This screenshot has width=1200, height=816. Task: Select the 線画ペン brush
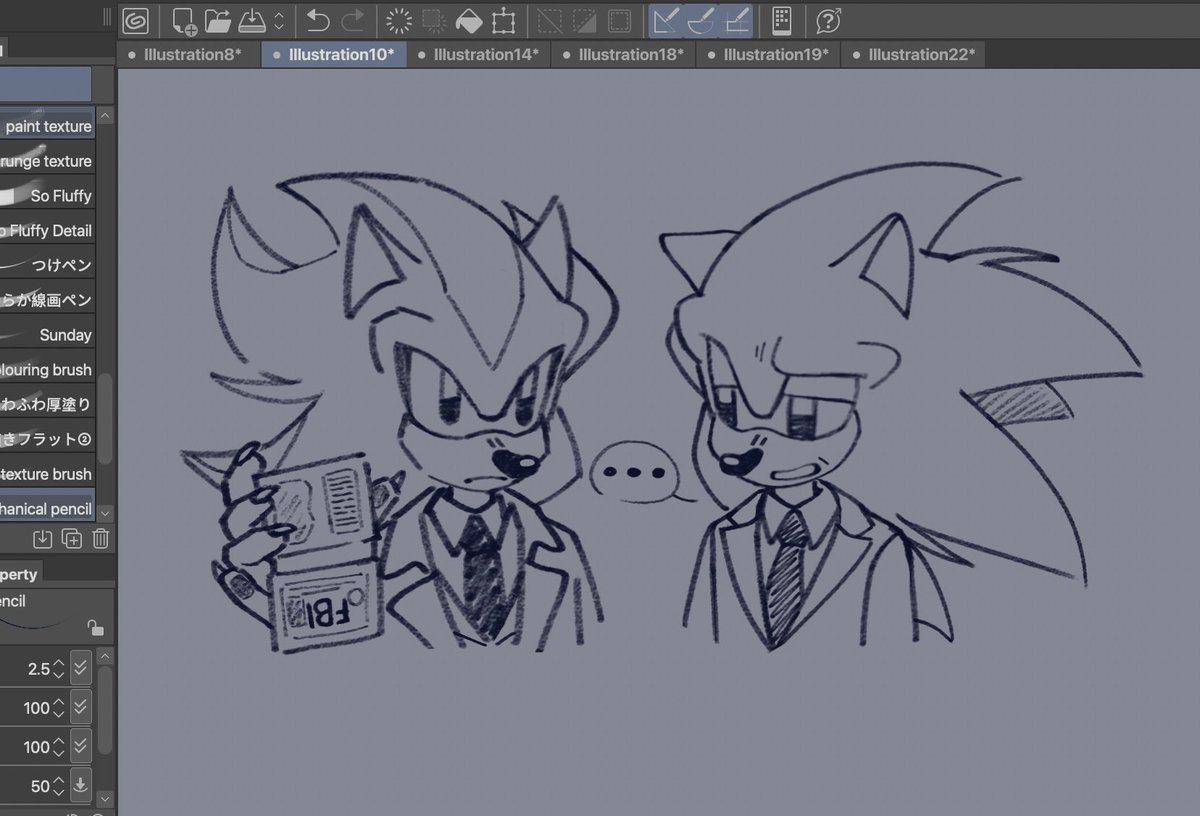(x=47, y=300)
